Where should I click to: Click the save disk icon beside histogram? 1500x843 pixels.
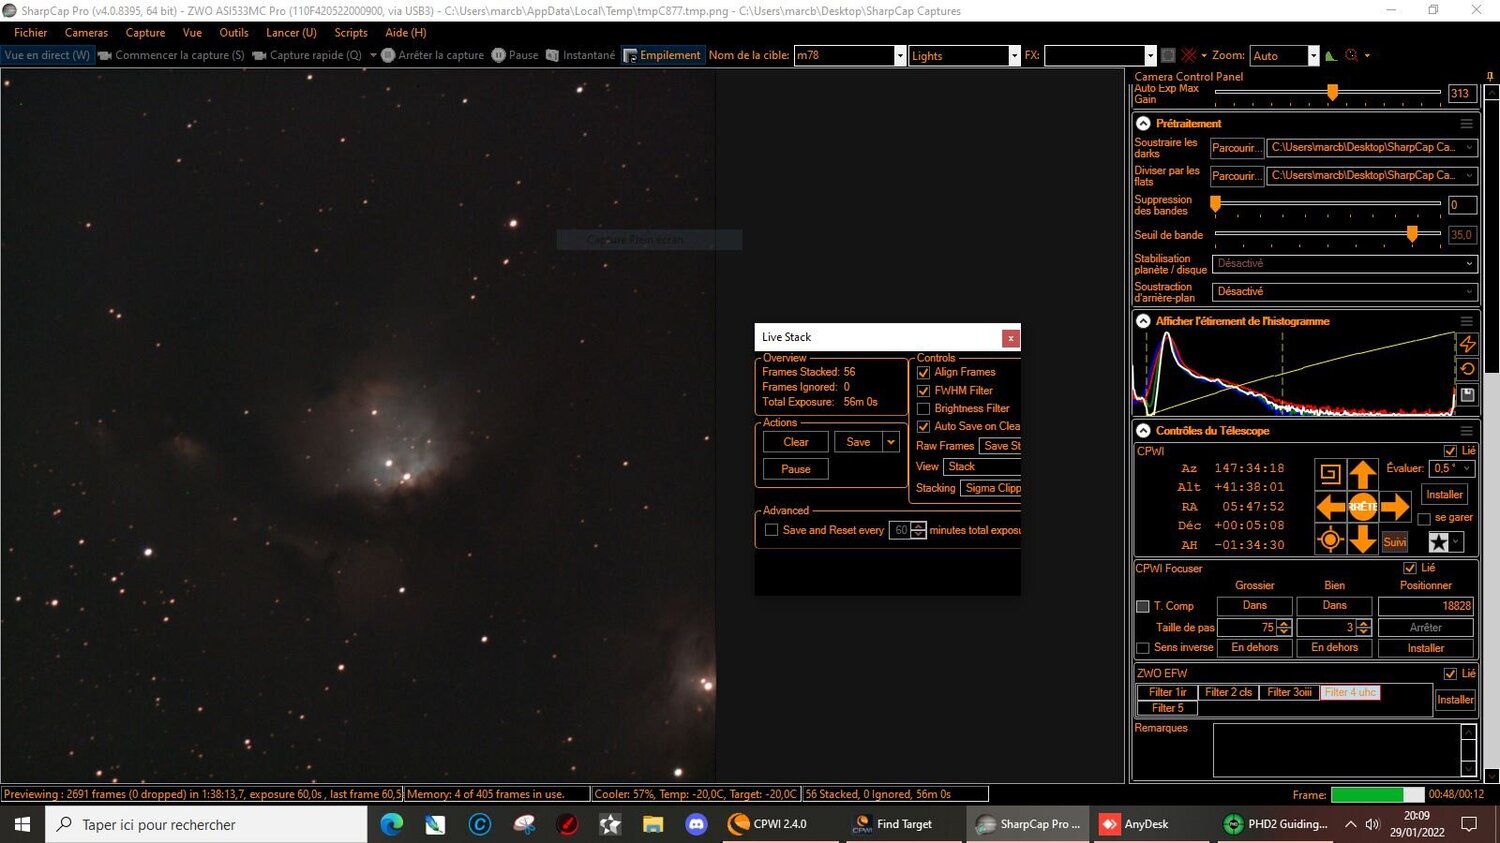click(x=1467, y=395)
